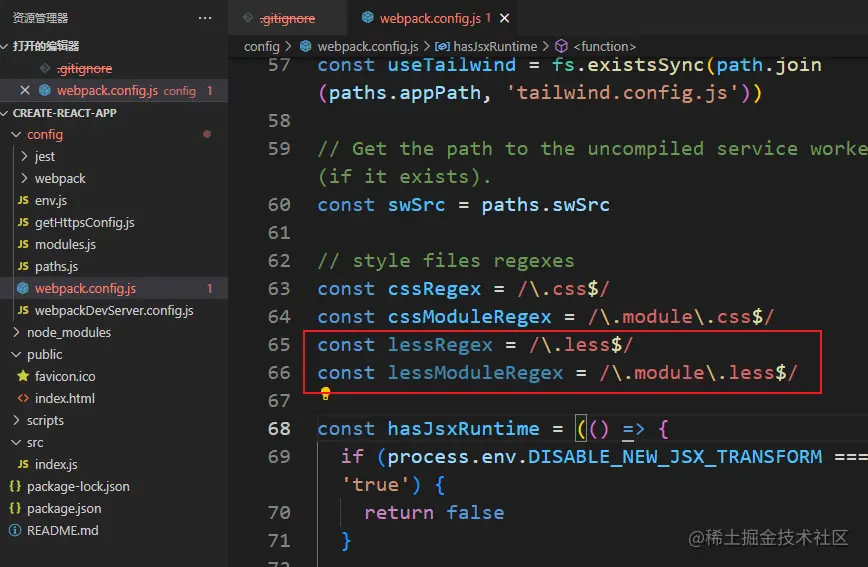The width and height of the screenshot is (868, 567).
Task: Switch to the webpack.config.js tab
Action: [430, 18]
